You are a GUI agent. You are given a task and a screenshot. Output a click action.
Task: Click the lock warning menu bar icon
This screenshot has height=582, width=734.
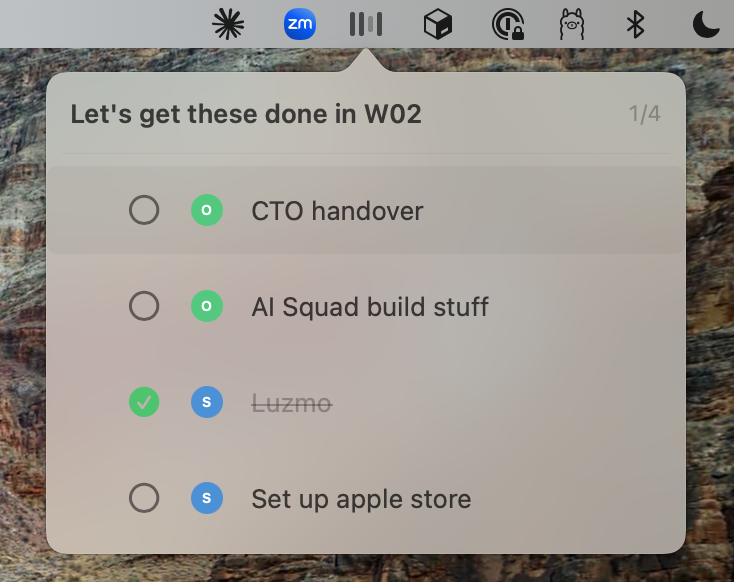coord(508,24)
